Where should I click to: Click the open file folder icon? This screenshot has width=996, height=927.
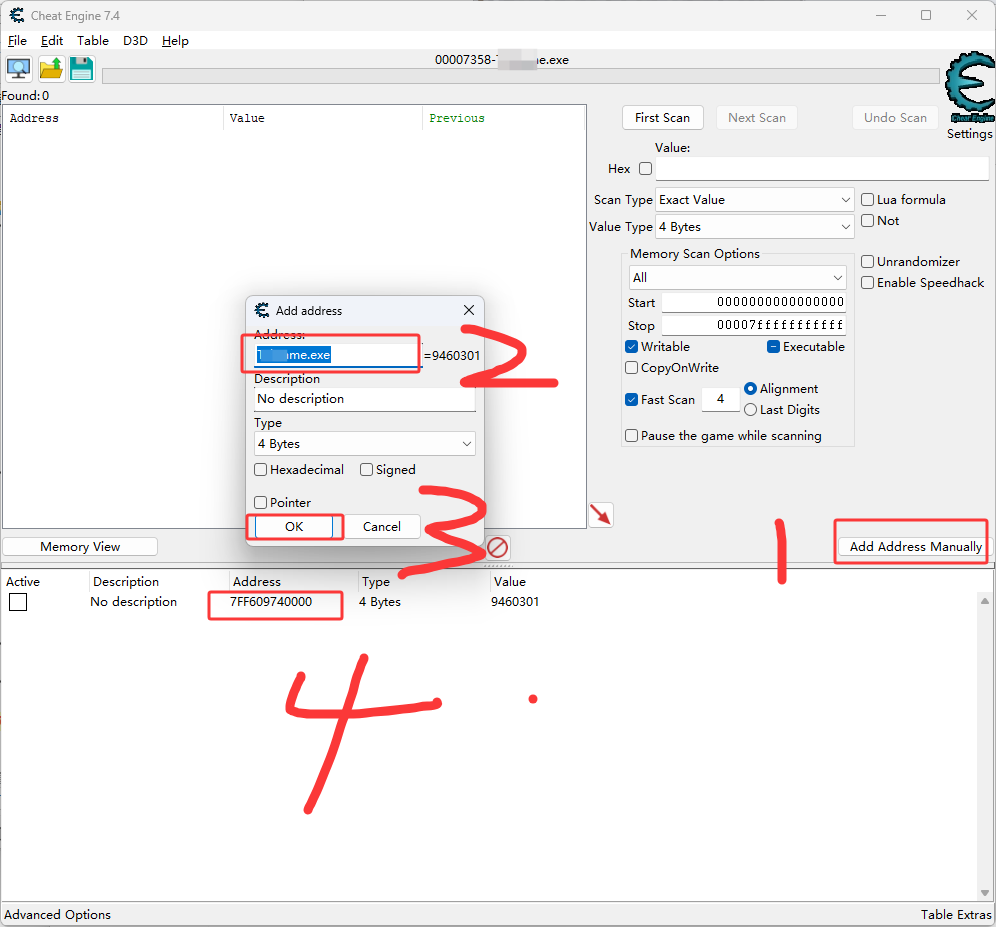pyautogui.click(x=51, y=69)
